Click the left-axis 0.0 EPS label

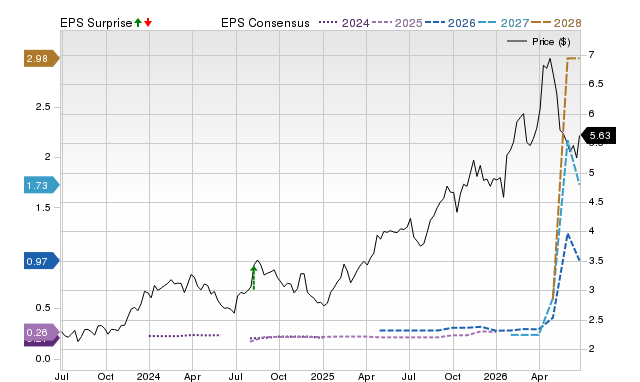tap(43, 359)
